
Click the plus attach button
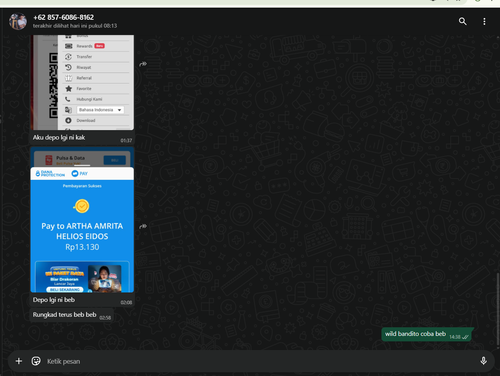click(19, 361)
